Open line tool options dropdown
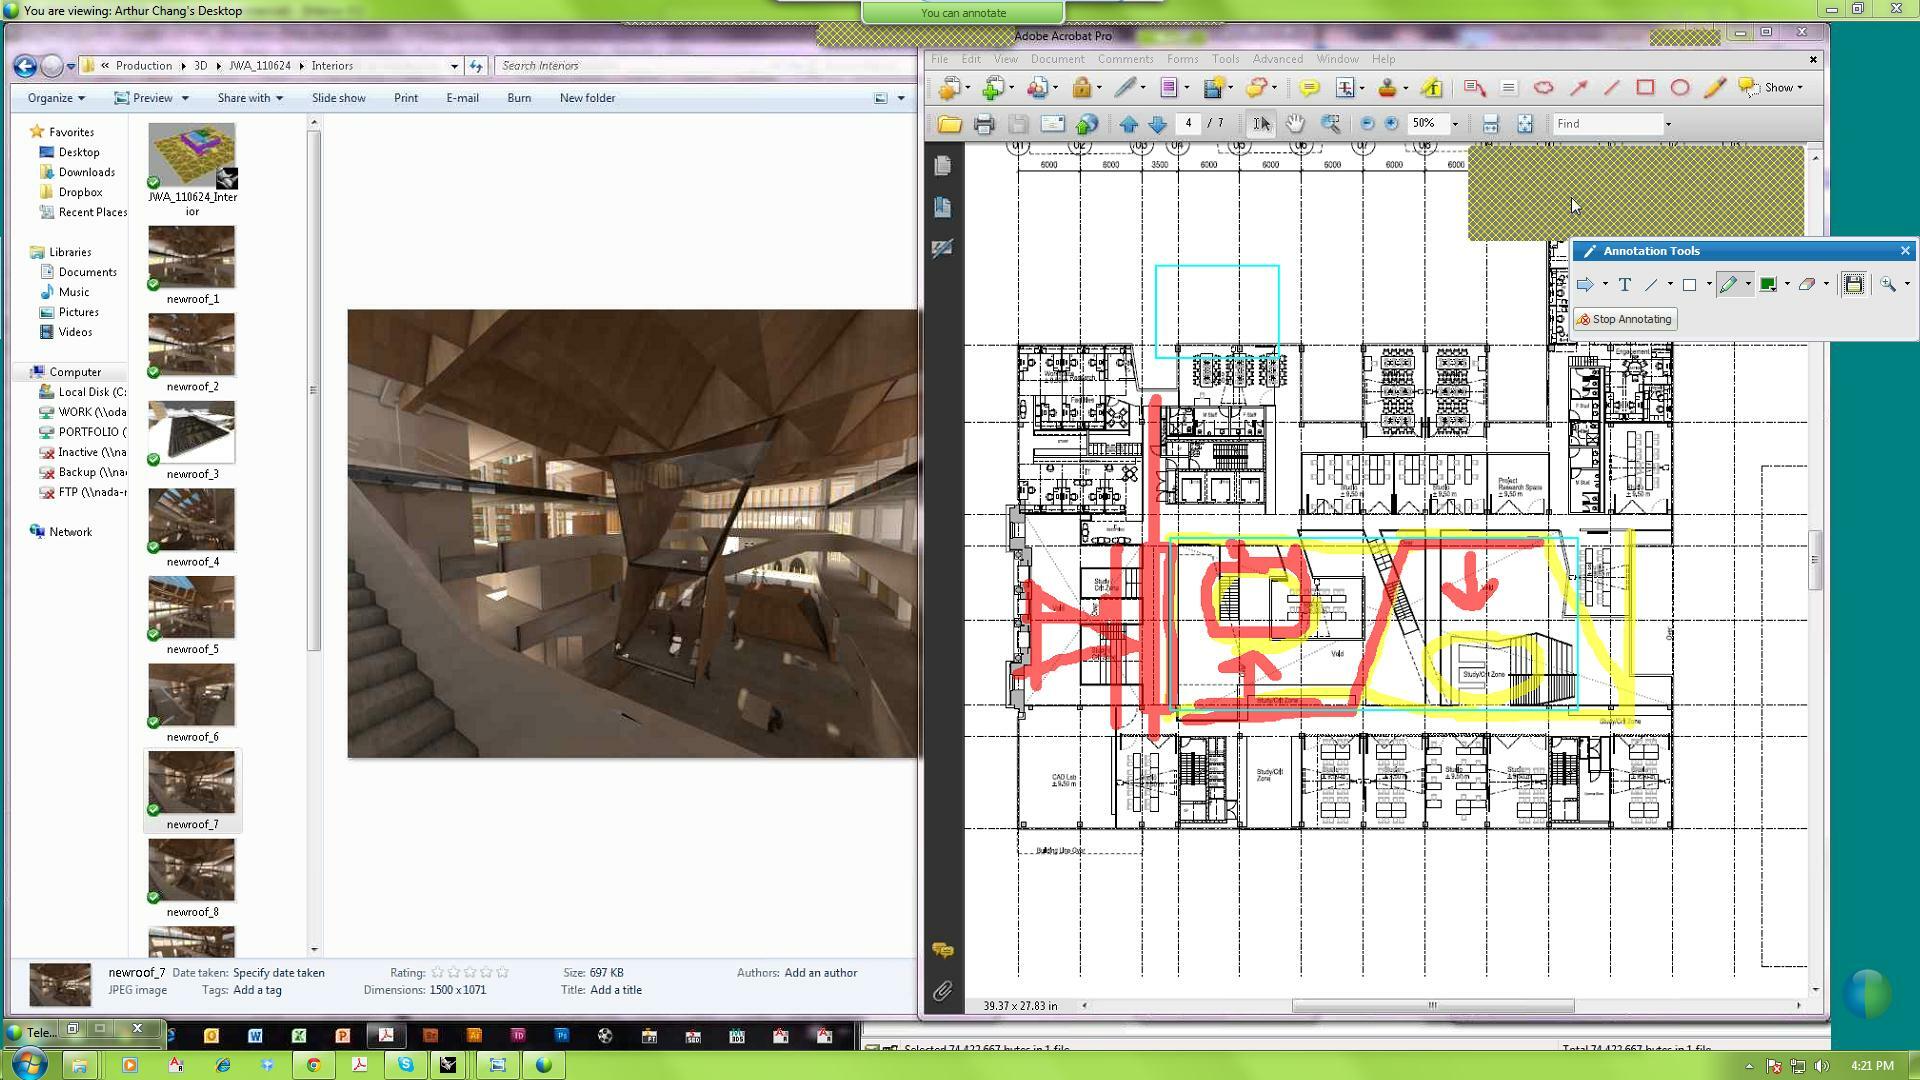Screen dimensions: 1920x1080 [1670, 285]
